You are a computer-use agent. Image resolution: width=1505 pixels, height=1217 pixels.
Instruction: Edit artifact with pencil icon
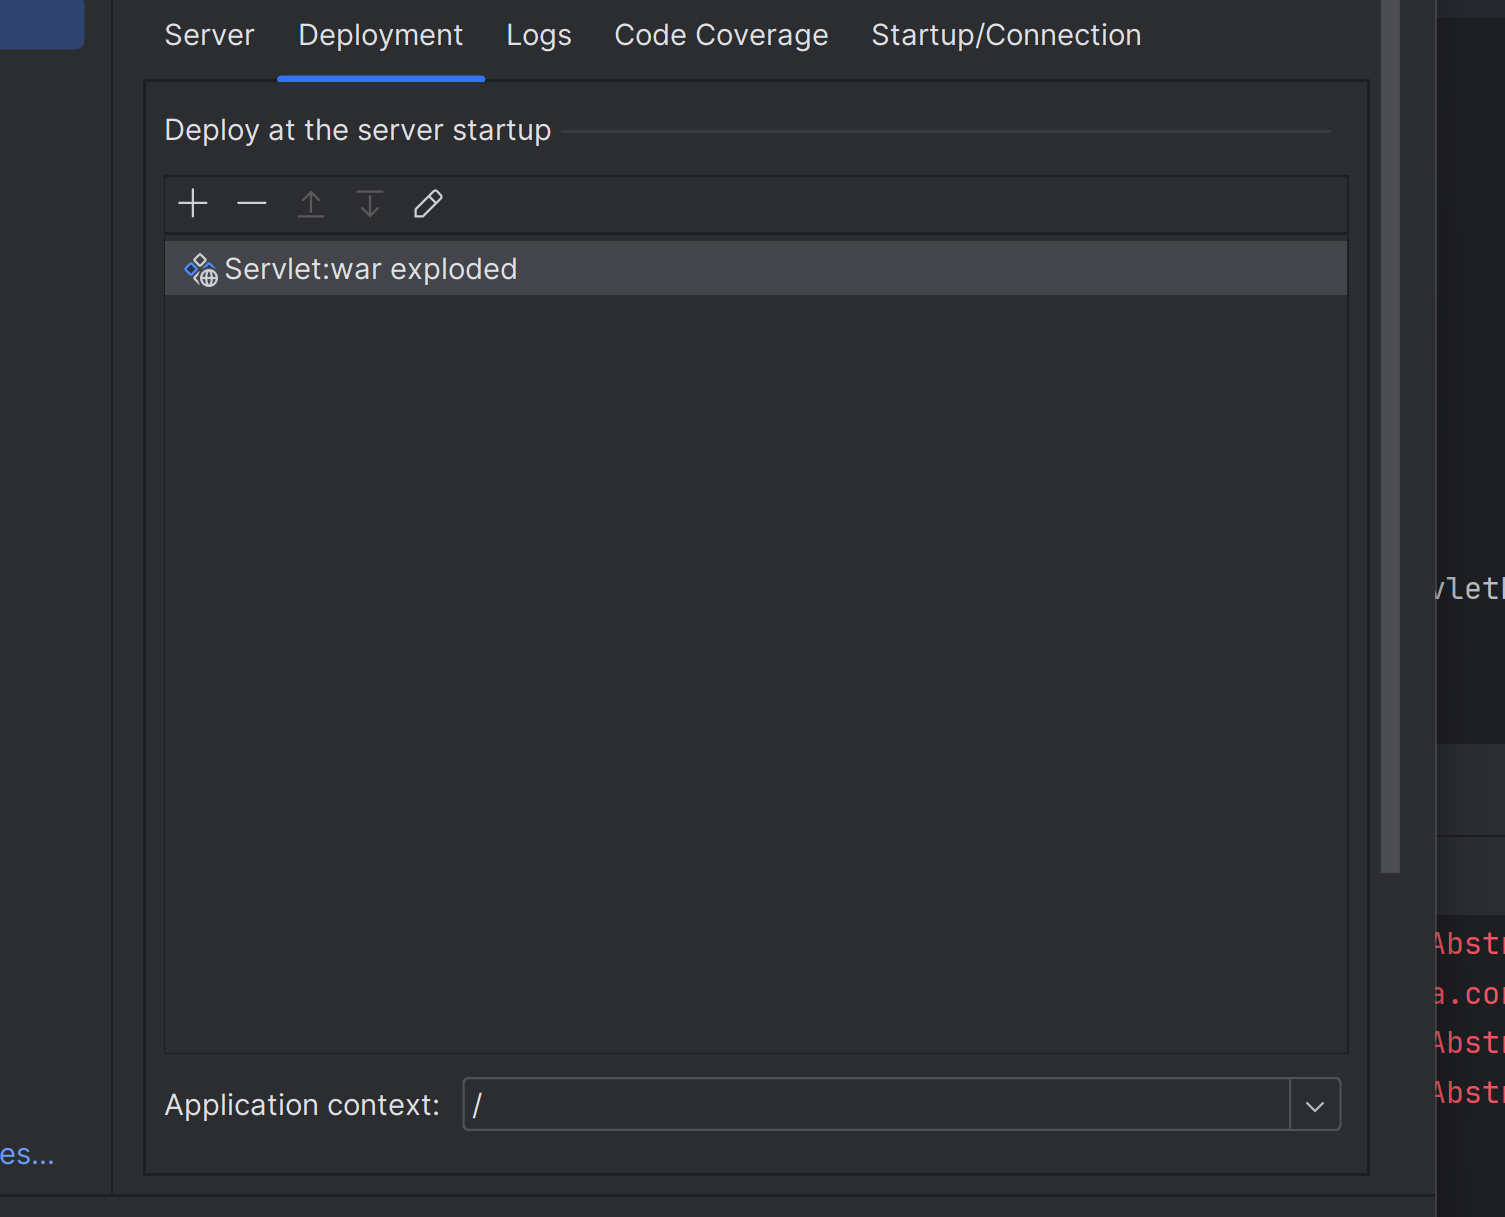tap(428, 204)
